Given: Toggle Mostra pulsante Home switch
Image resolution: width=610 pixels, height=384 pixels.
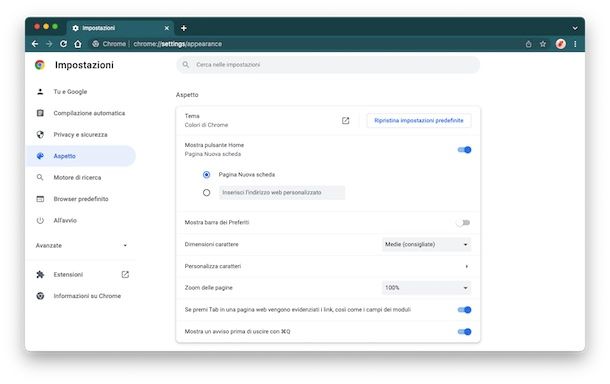Looking at the screenshot, I should [x=464, y=150].
